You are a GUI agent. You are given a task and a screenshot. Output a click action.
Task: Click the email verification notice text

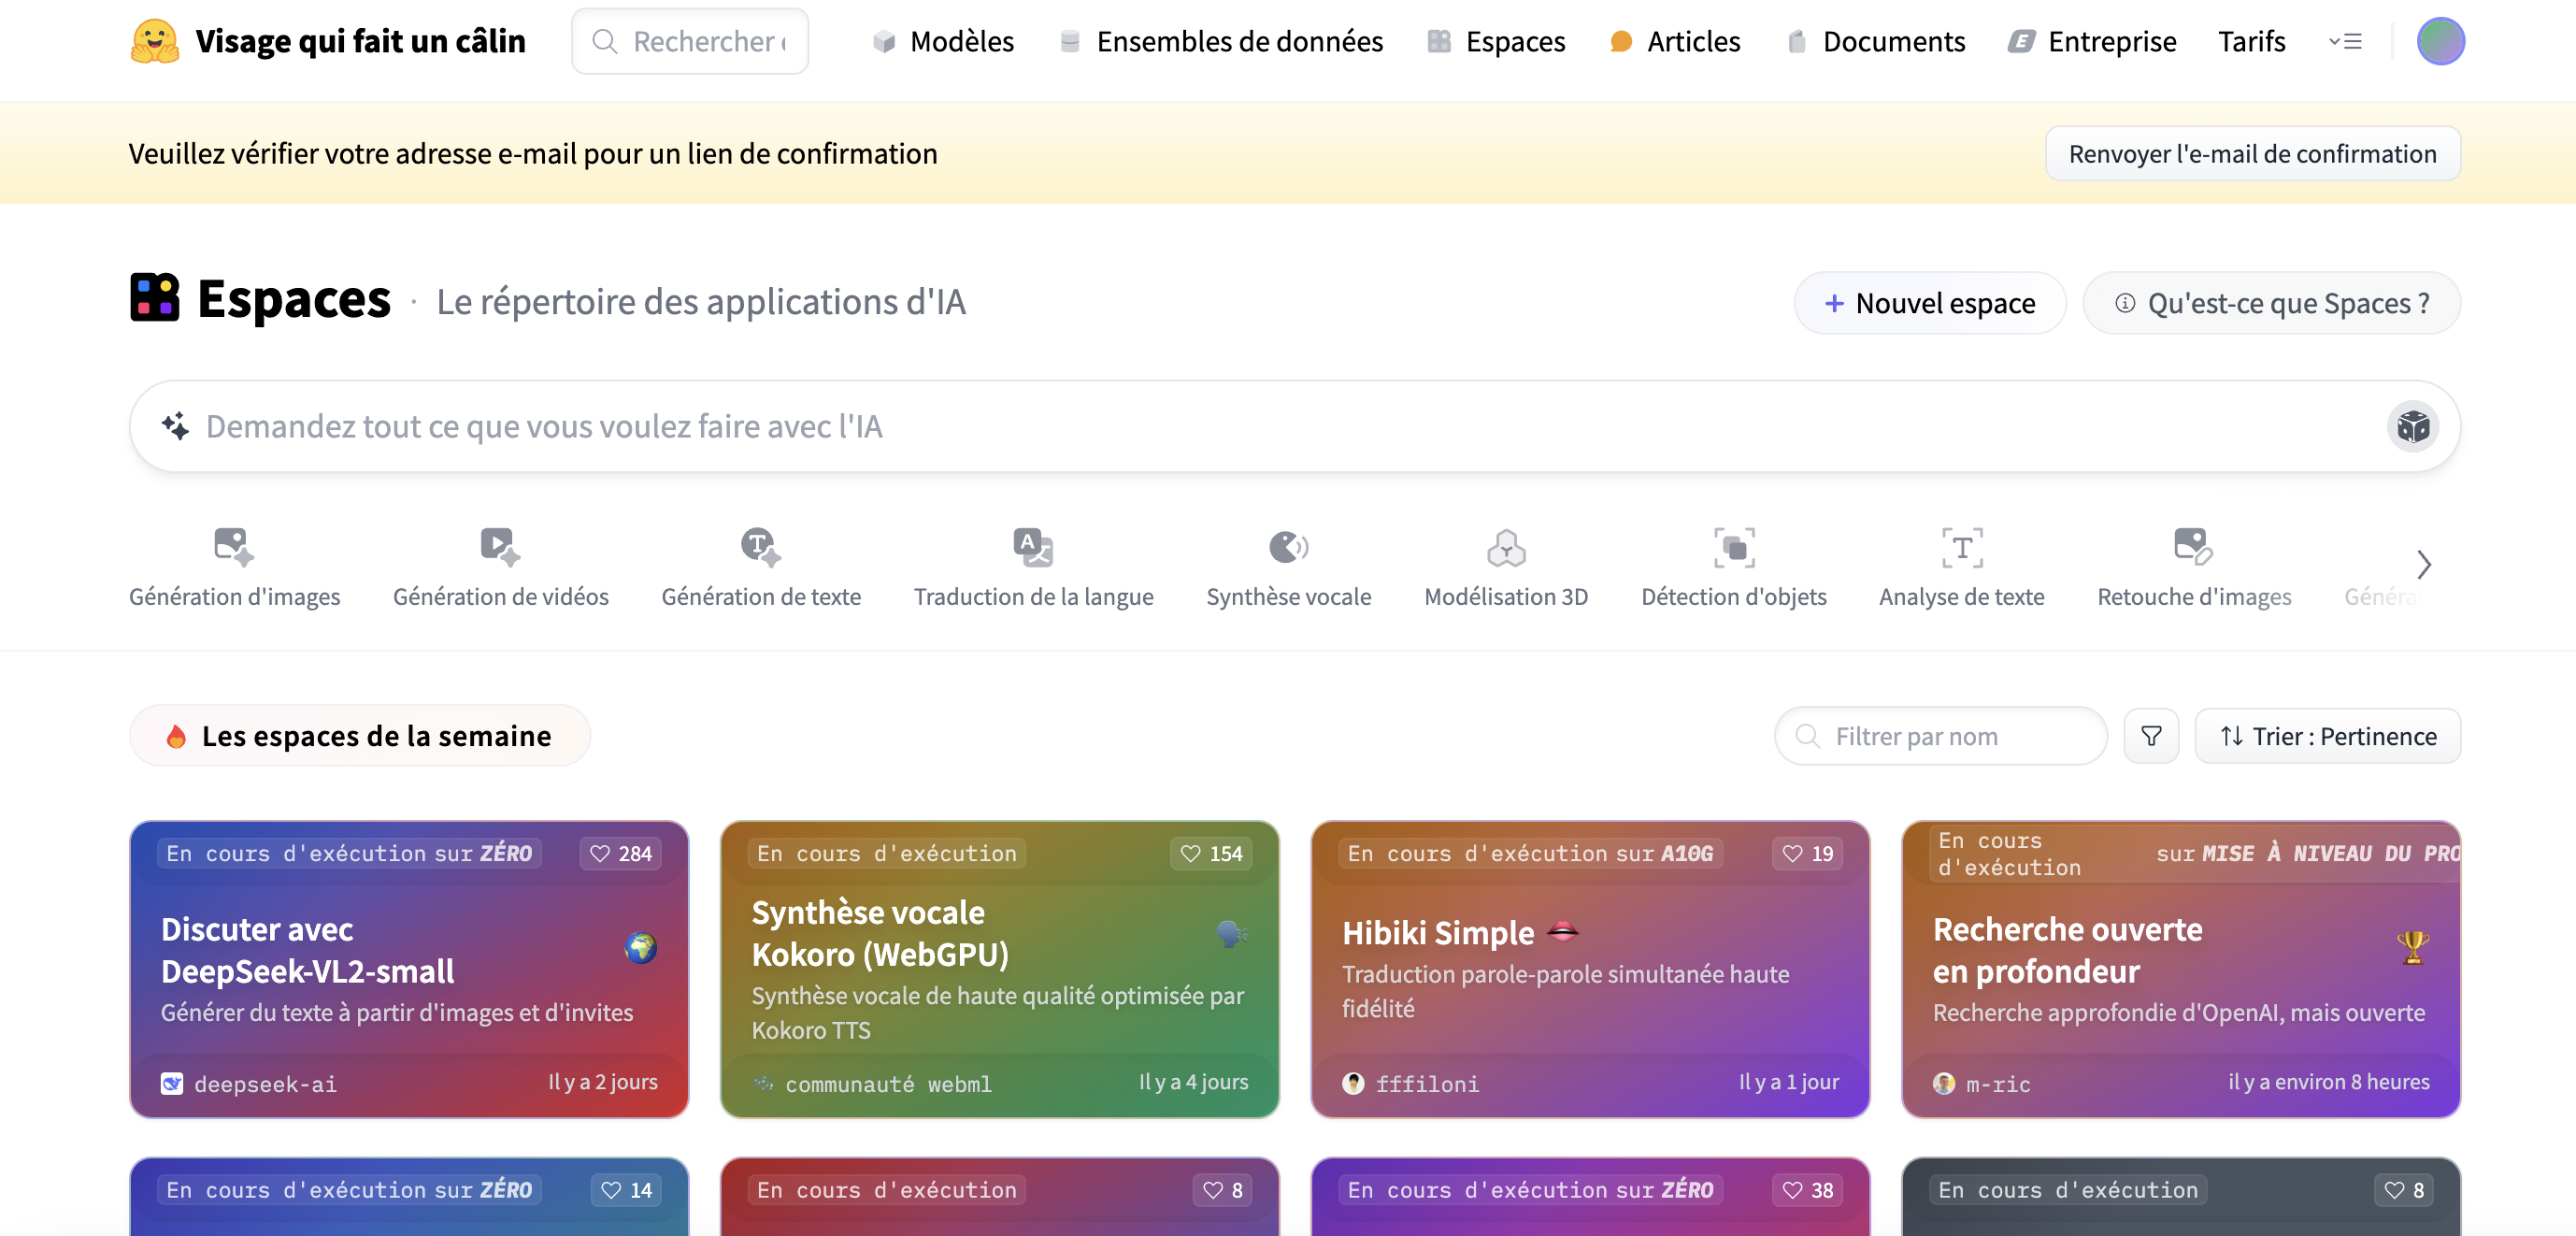pyautogui.click(x=533, y=153)
